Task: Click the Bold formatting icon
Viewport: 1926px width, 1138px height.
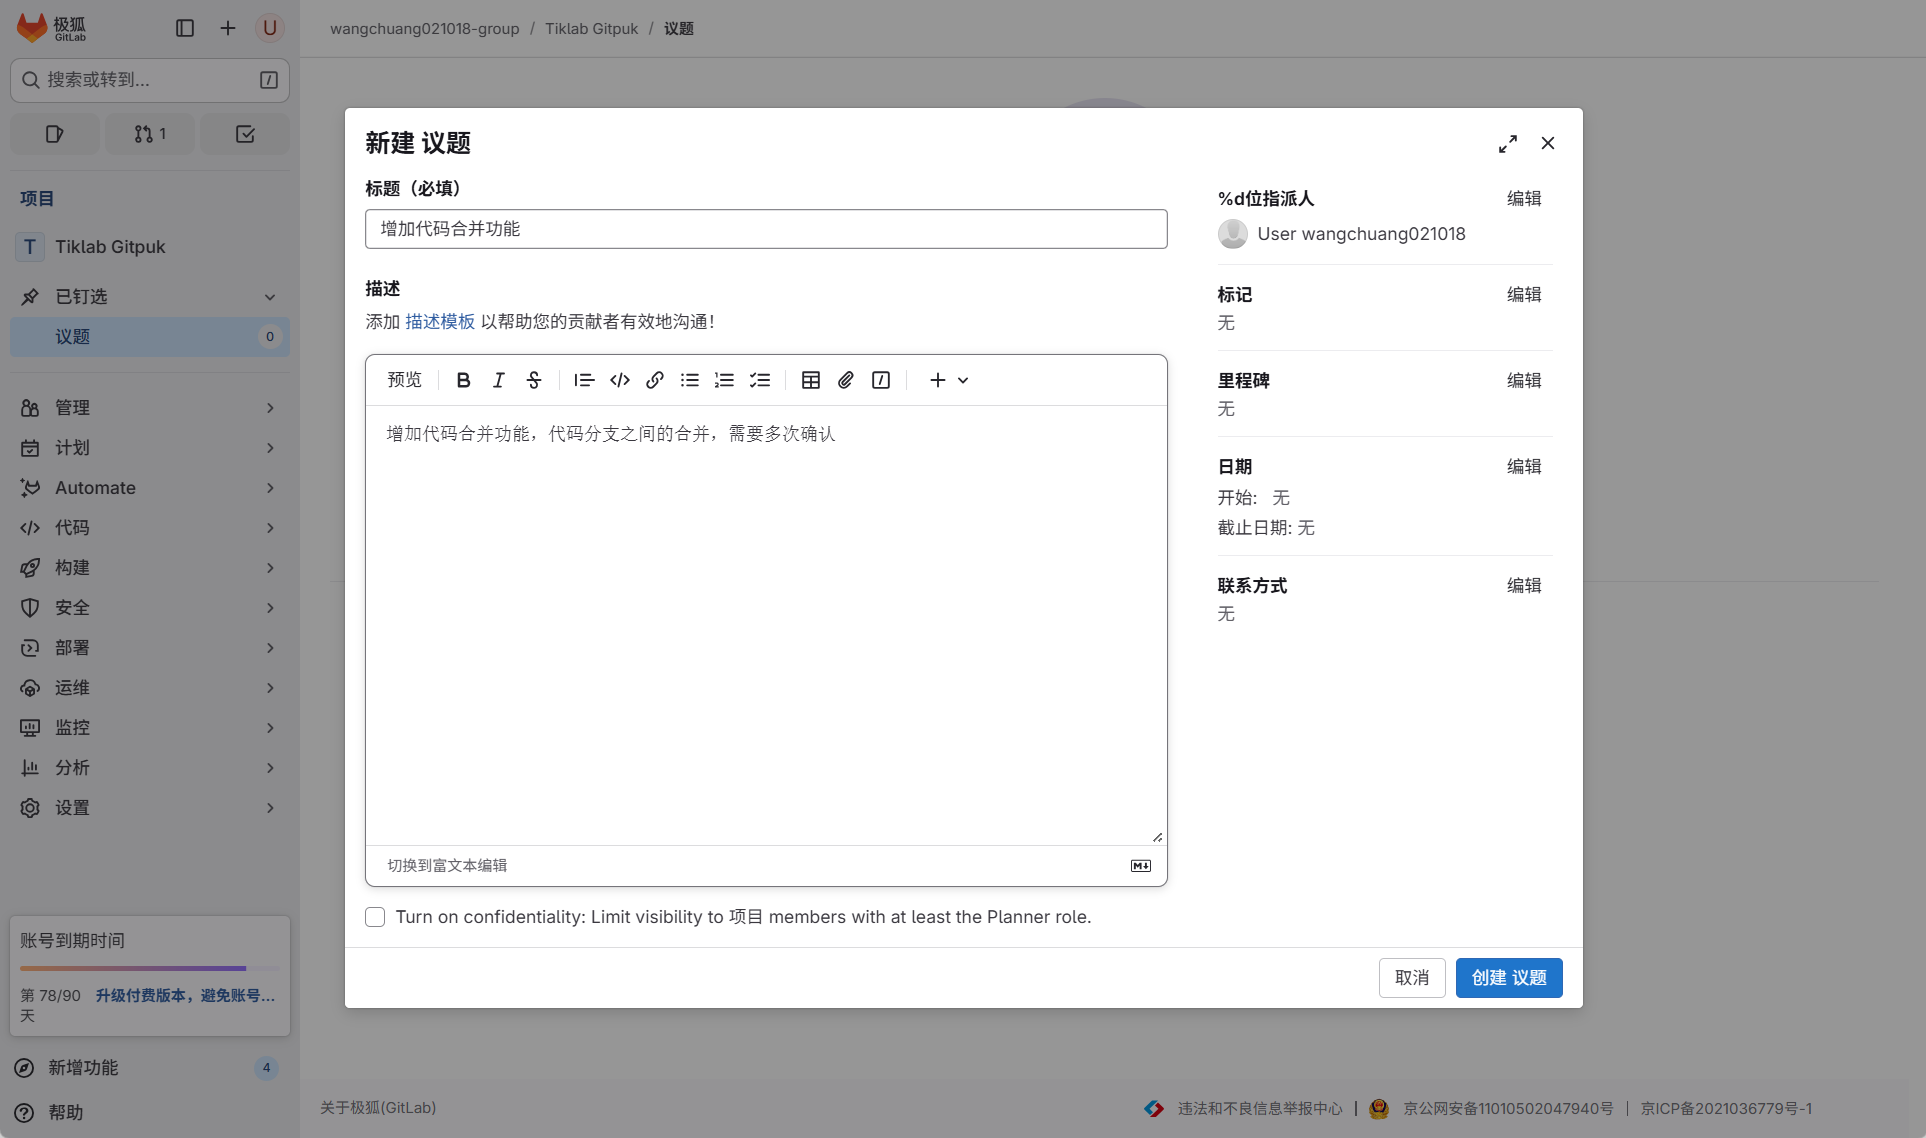Action: [463, 380]
